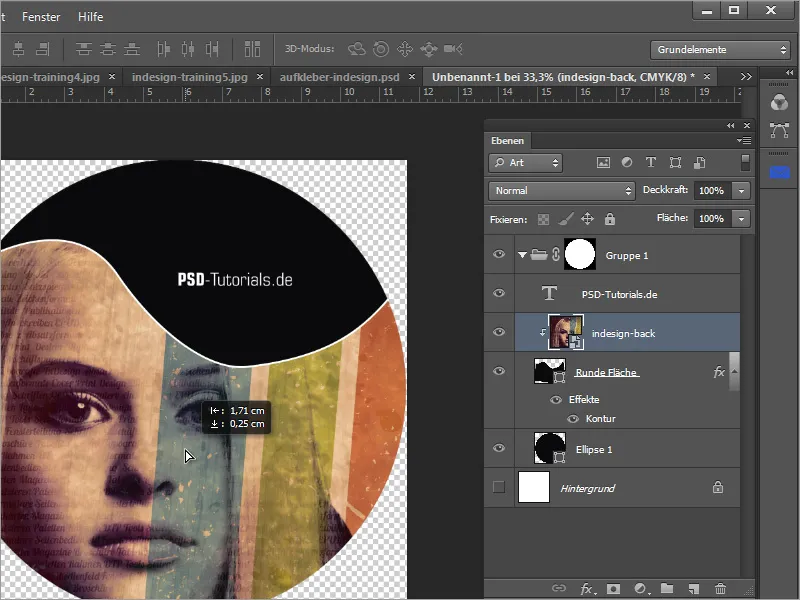Close the aufkleber-indesign.psd tab
This screenshot has width=800, height=600.
[412, 77]
